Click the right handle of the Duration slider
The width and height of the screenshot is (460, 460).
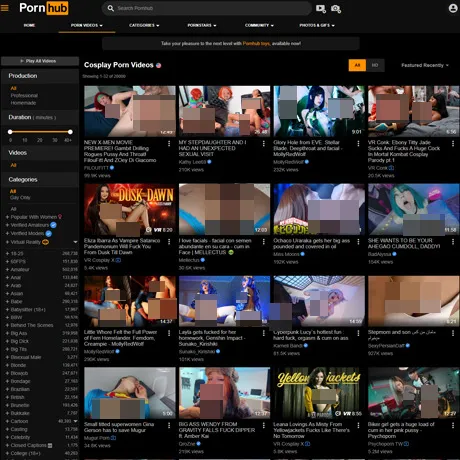pos(70,132)
